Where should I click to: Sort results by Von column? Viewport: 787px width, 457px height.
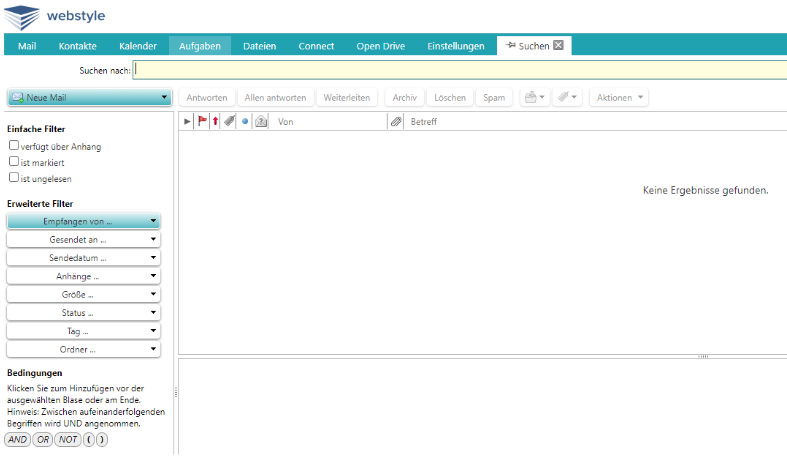(286, 121)
